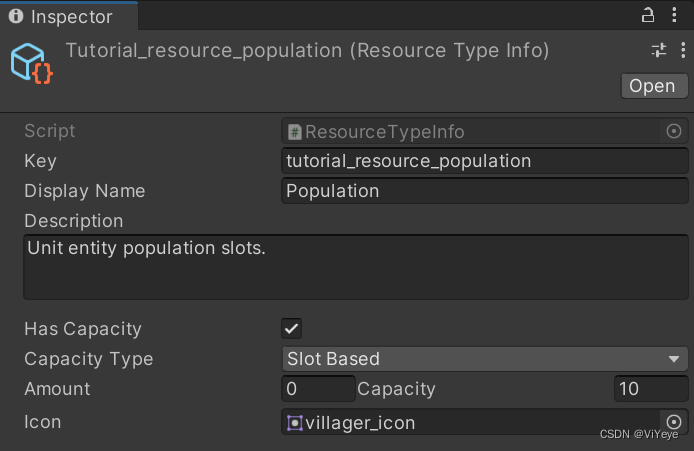Click the Capacity value field
694x451 pixels.
(x=650, y=389)
